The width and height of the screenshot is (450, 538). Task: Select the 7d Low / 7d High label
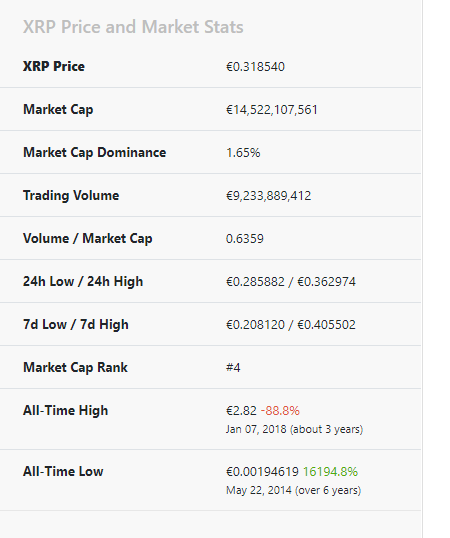(x=76, y=325)
